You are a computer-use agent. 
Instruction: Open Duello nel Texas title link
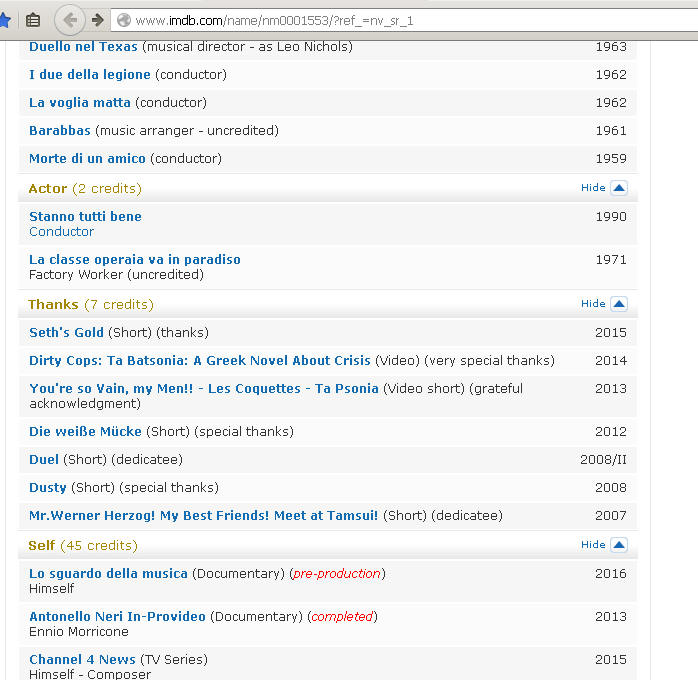[x=83, y=47]
